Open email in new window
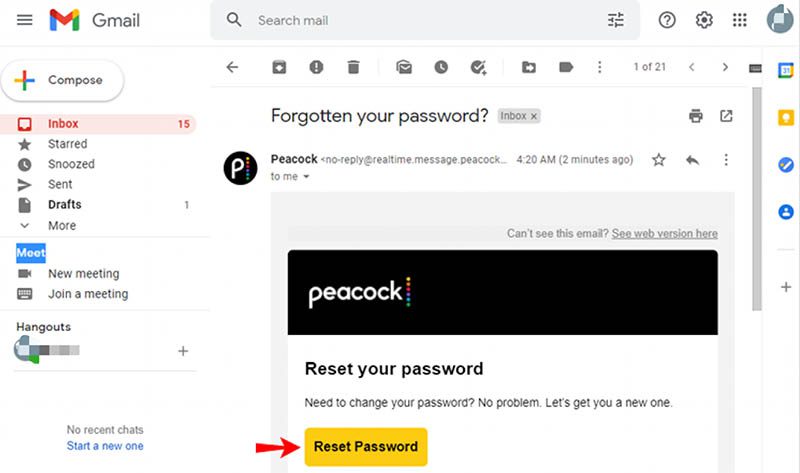The height and width of the screenshot is (473, 800). 727,116
